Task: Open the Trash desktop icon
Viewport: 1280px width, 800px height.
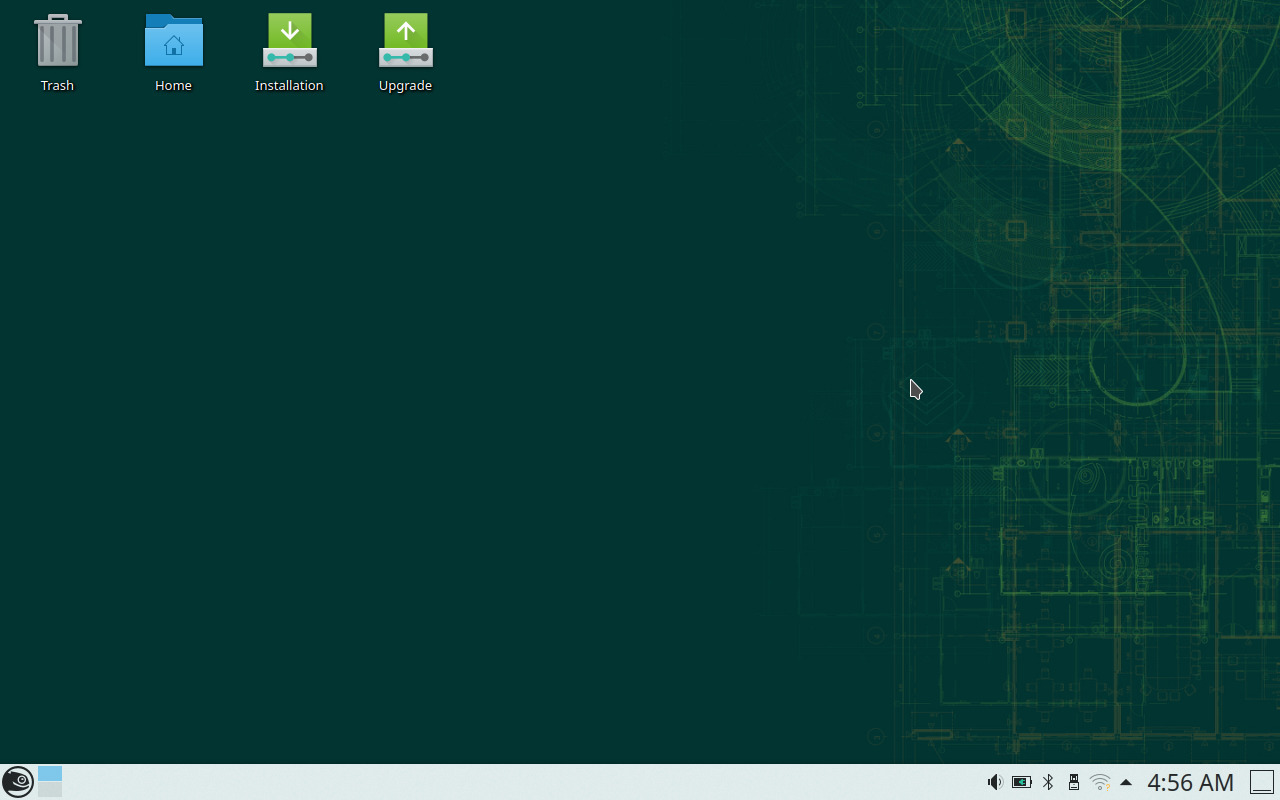Action: pyautogui.click(x=57, y=41)
